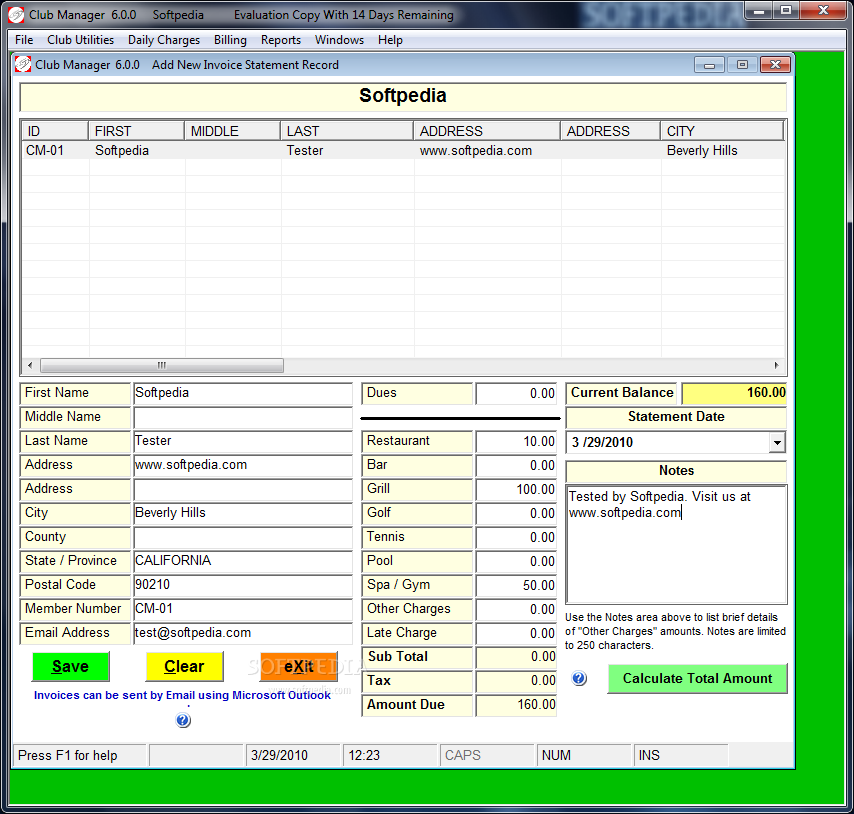Screen dimensions: 854x814
Task: Click the Restaurant amount field 10.00
Action: [x=516, y=441]
